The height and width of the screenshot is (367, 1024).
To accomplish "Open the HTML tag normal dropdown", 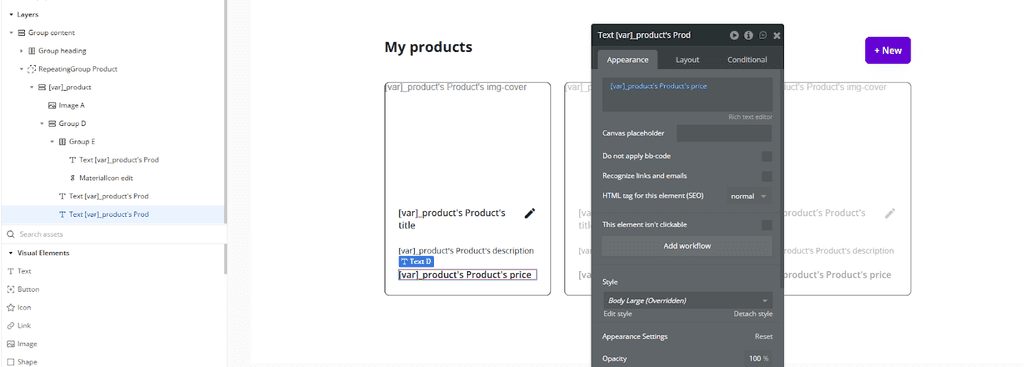I will point(749,196).
